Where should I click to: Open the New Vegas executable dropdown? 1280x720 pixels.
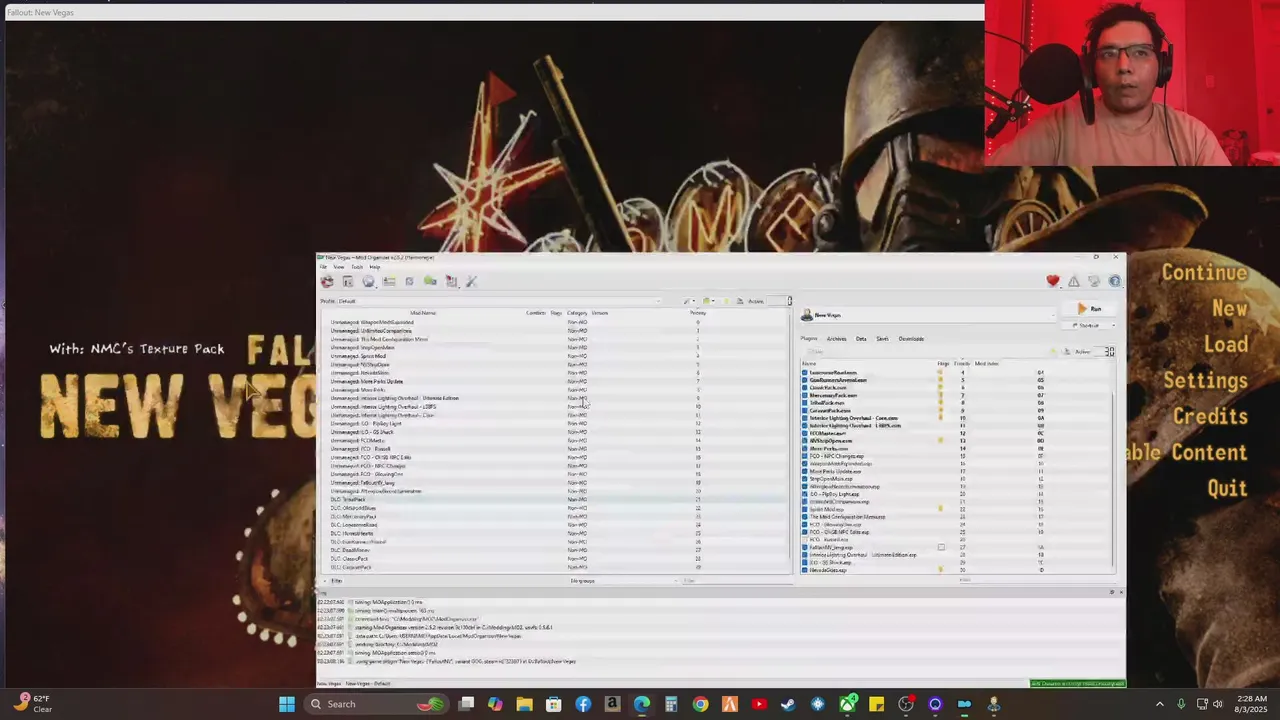(928, 315)
